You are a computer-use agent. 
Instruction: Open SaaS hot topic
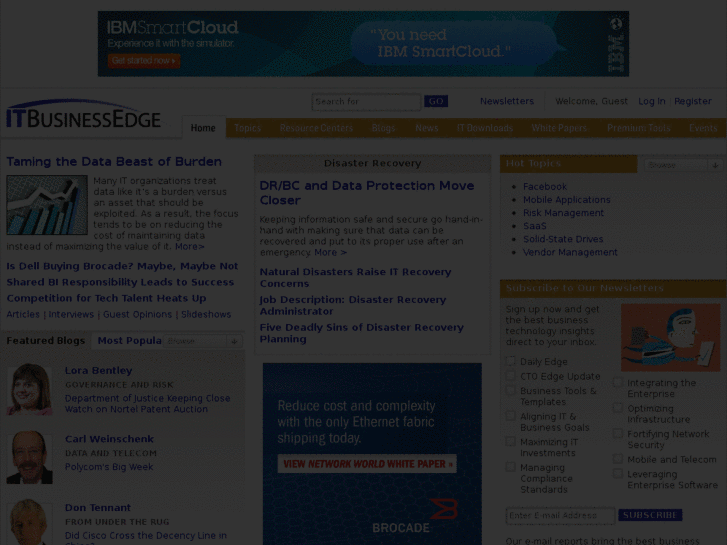(x=535, y=226)
